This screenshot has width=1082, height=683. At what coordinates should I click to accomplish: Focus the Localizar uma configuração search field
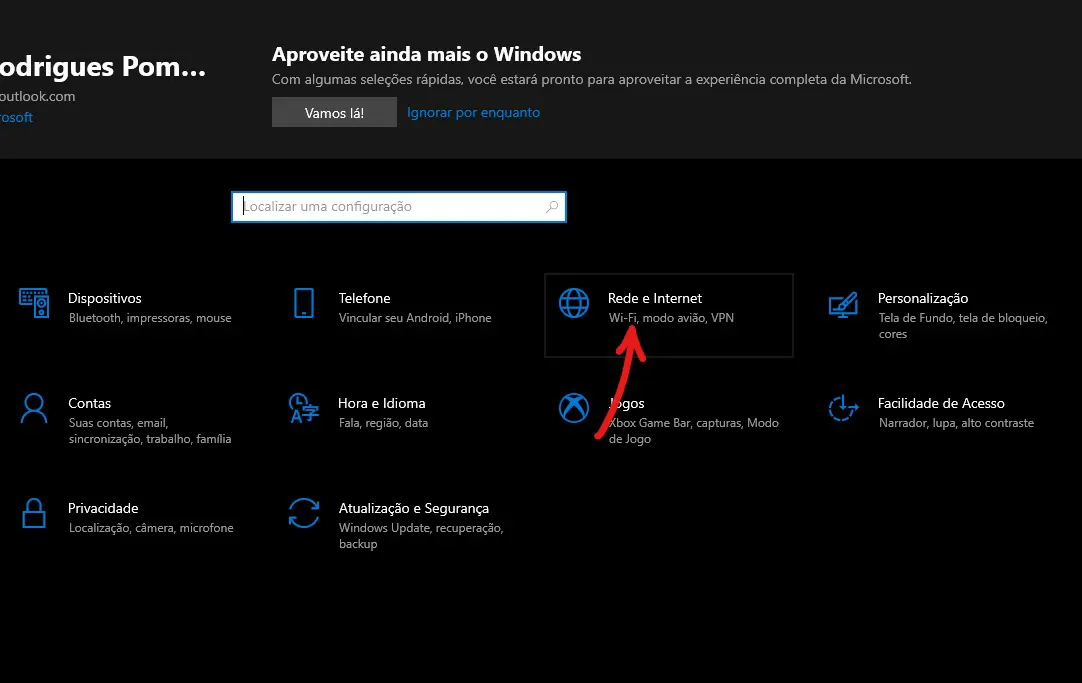pos(399,207)
